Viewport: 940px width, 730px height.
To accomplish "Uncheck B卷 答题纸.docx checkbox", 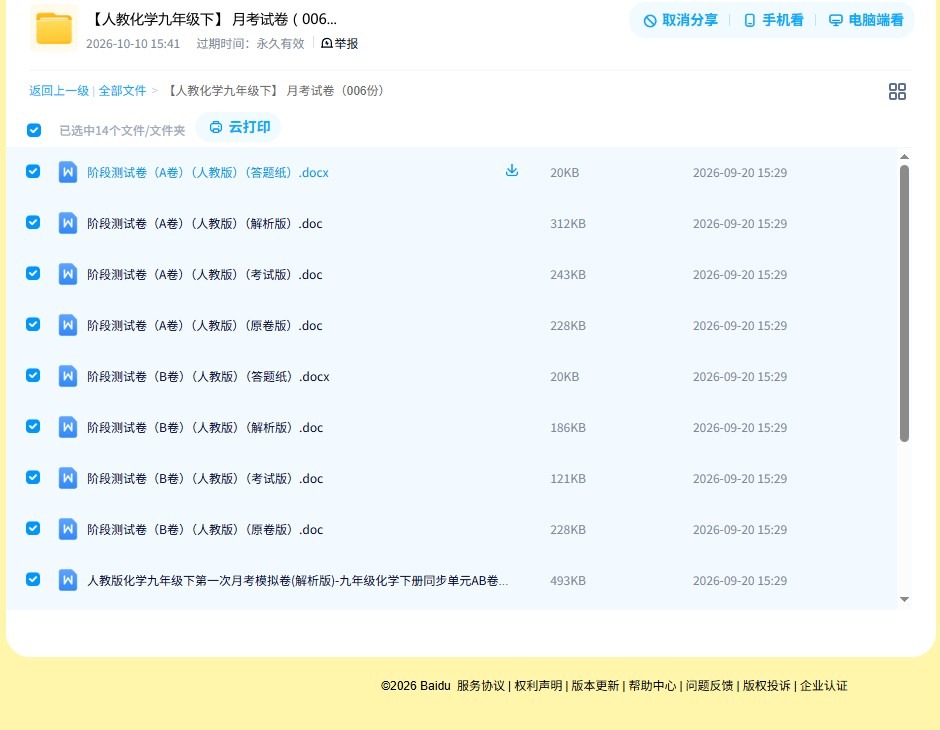I will [x=33, y=375].
